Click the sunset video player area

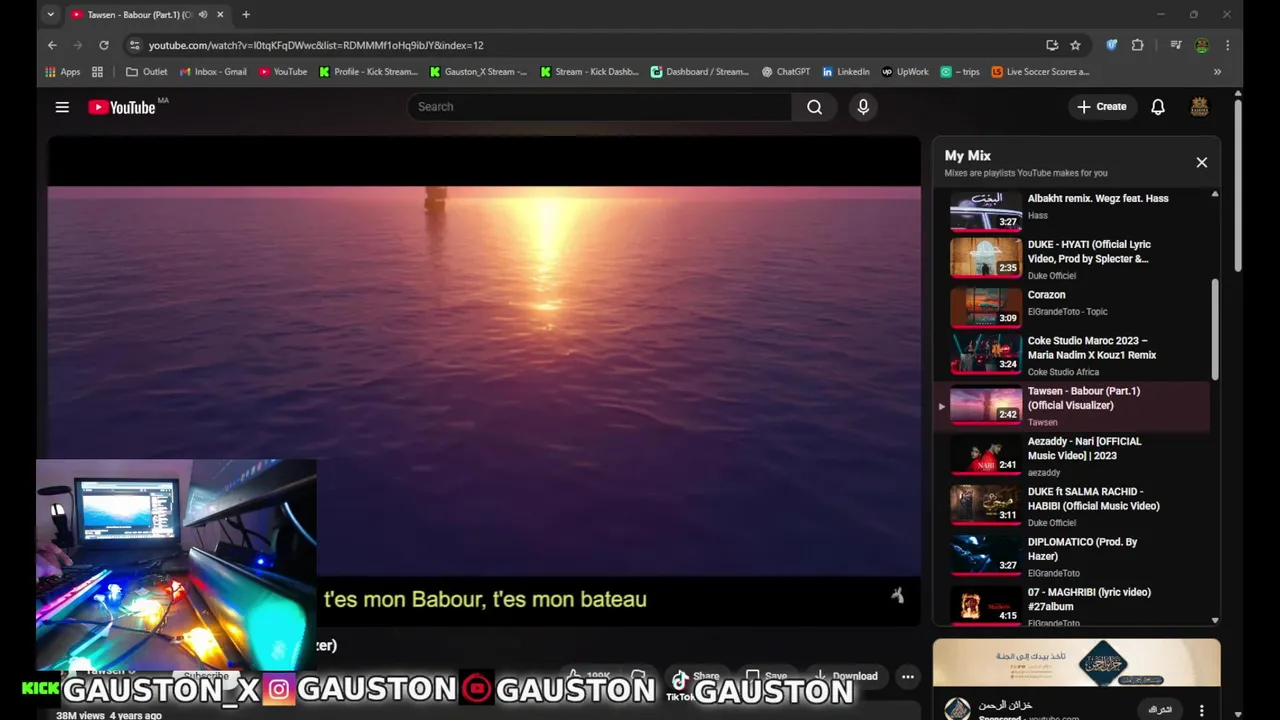(484, 380)
